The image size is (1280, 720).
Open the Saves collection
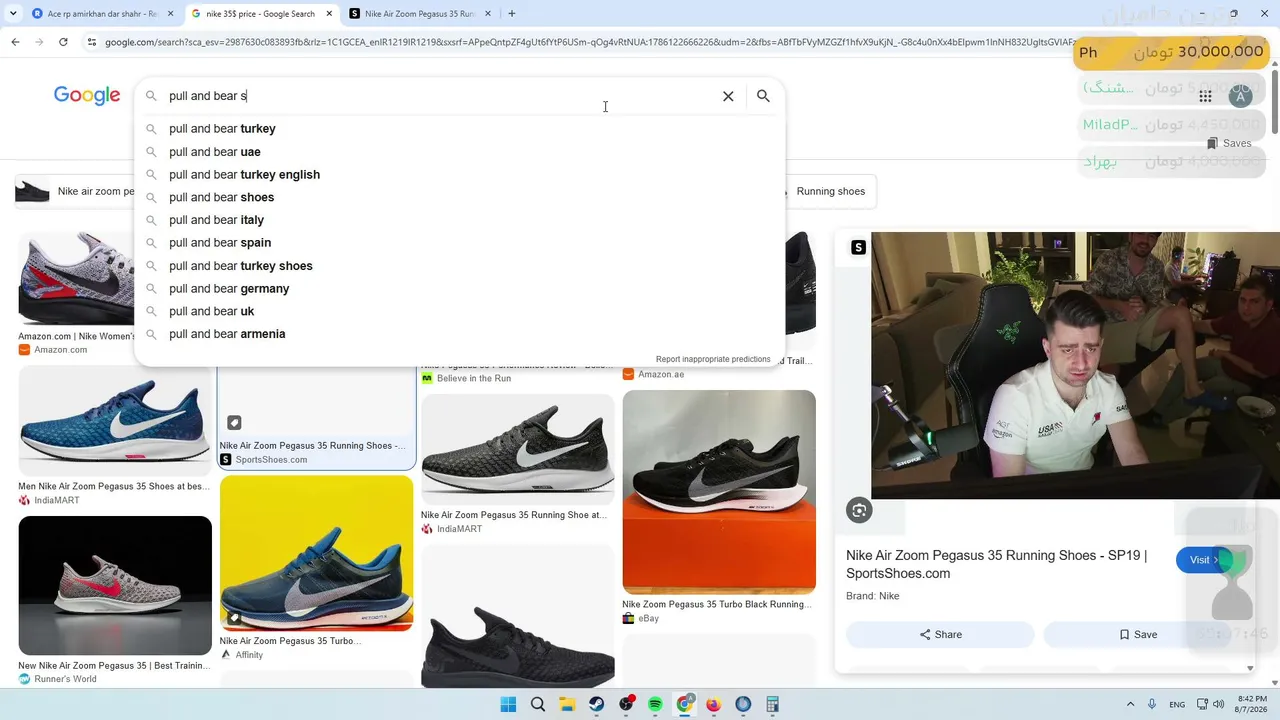[x=1228, y=143]
